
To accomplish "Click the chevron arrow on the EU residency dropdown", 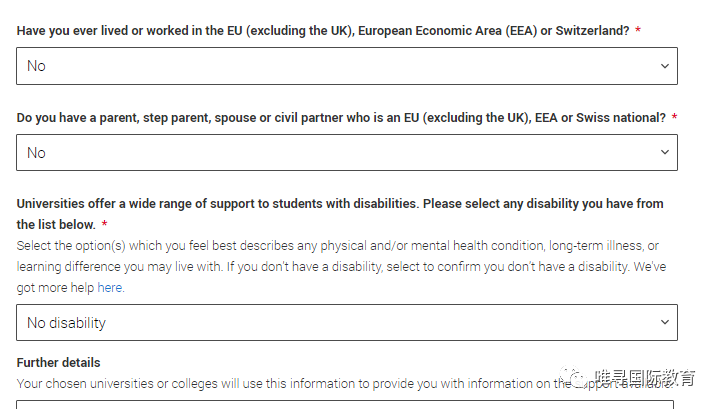I will click(x=665, y=66).
